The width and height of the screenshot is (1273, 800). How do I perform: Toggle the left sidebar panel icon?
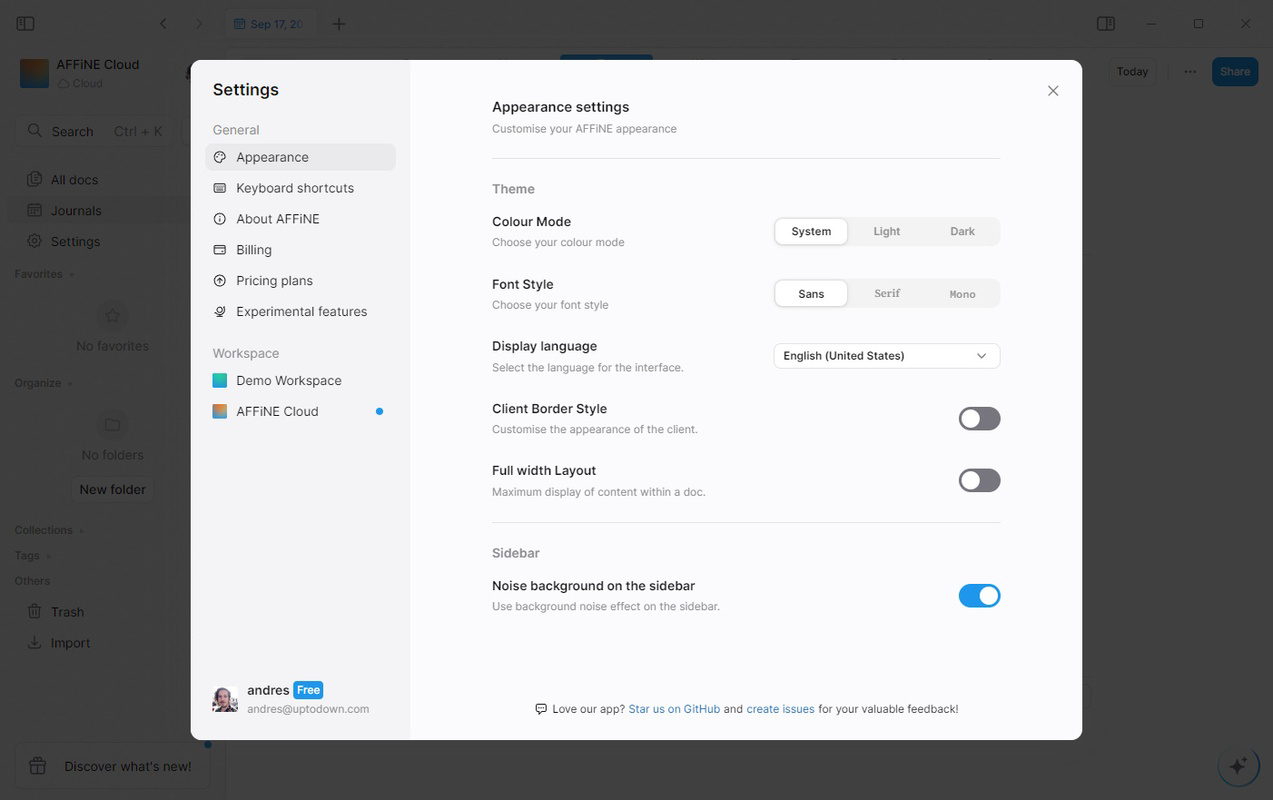tap(26, 24)
